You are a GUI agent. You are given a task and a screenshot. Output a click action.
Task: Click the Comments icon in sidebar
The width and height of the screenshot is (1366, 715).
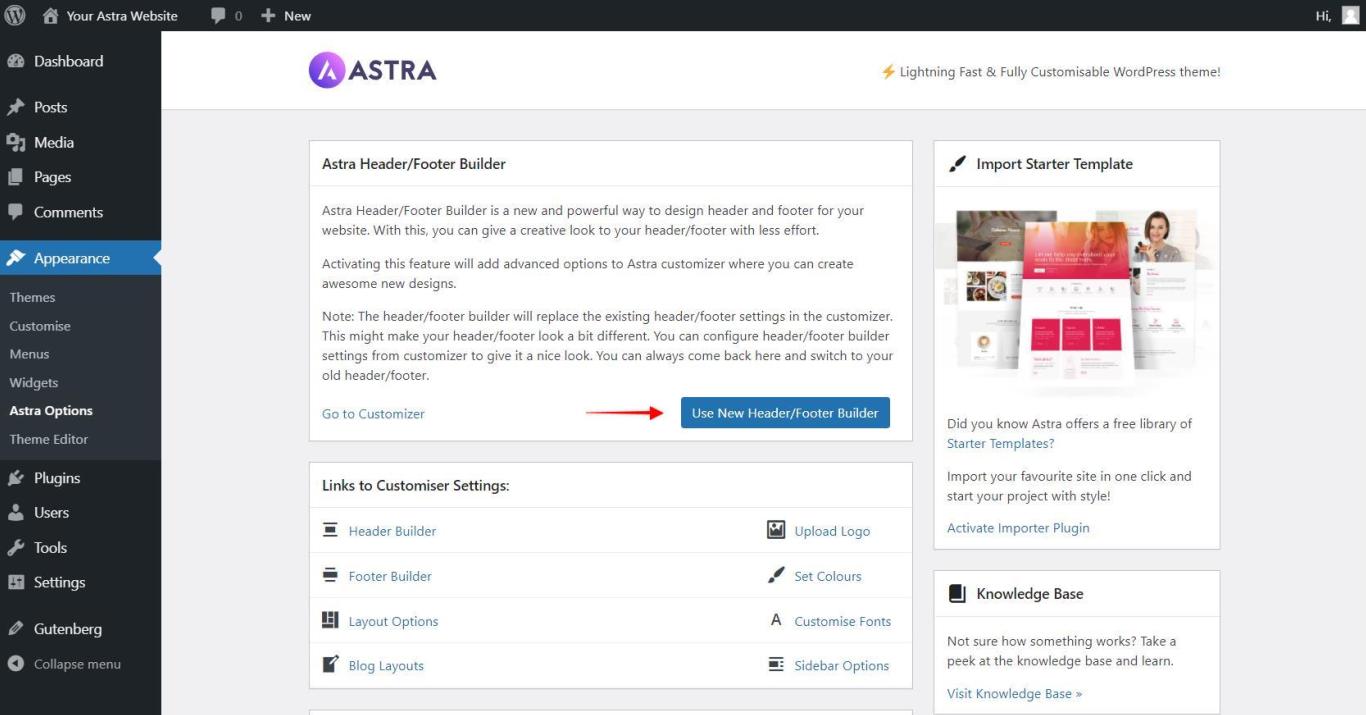[x=15, y=212]
